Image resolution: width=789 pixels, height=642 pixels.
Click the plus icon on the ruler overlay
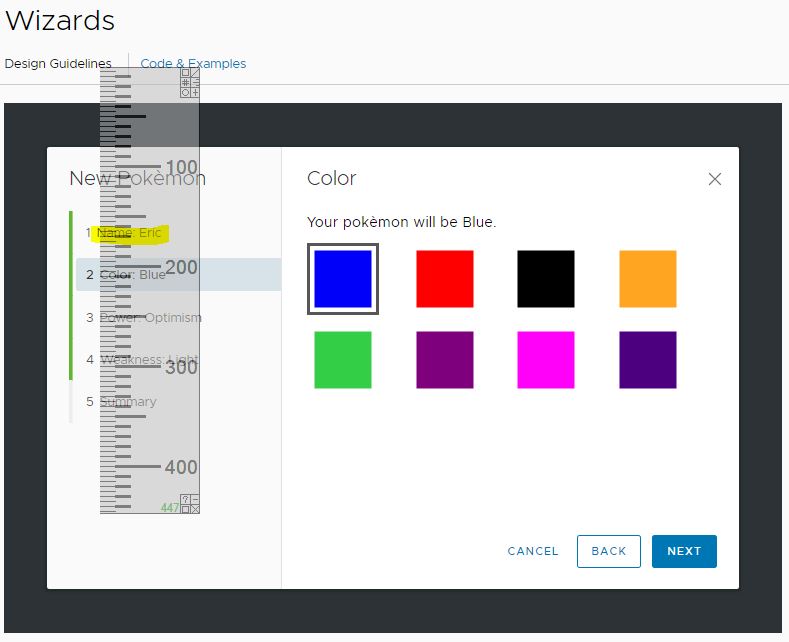coord(195,93)
